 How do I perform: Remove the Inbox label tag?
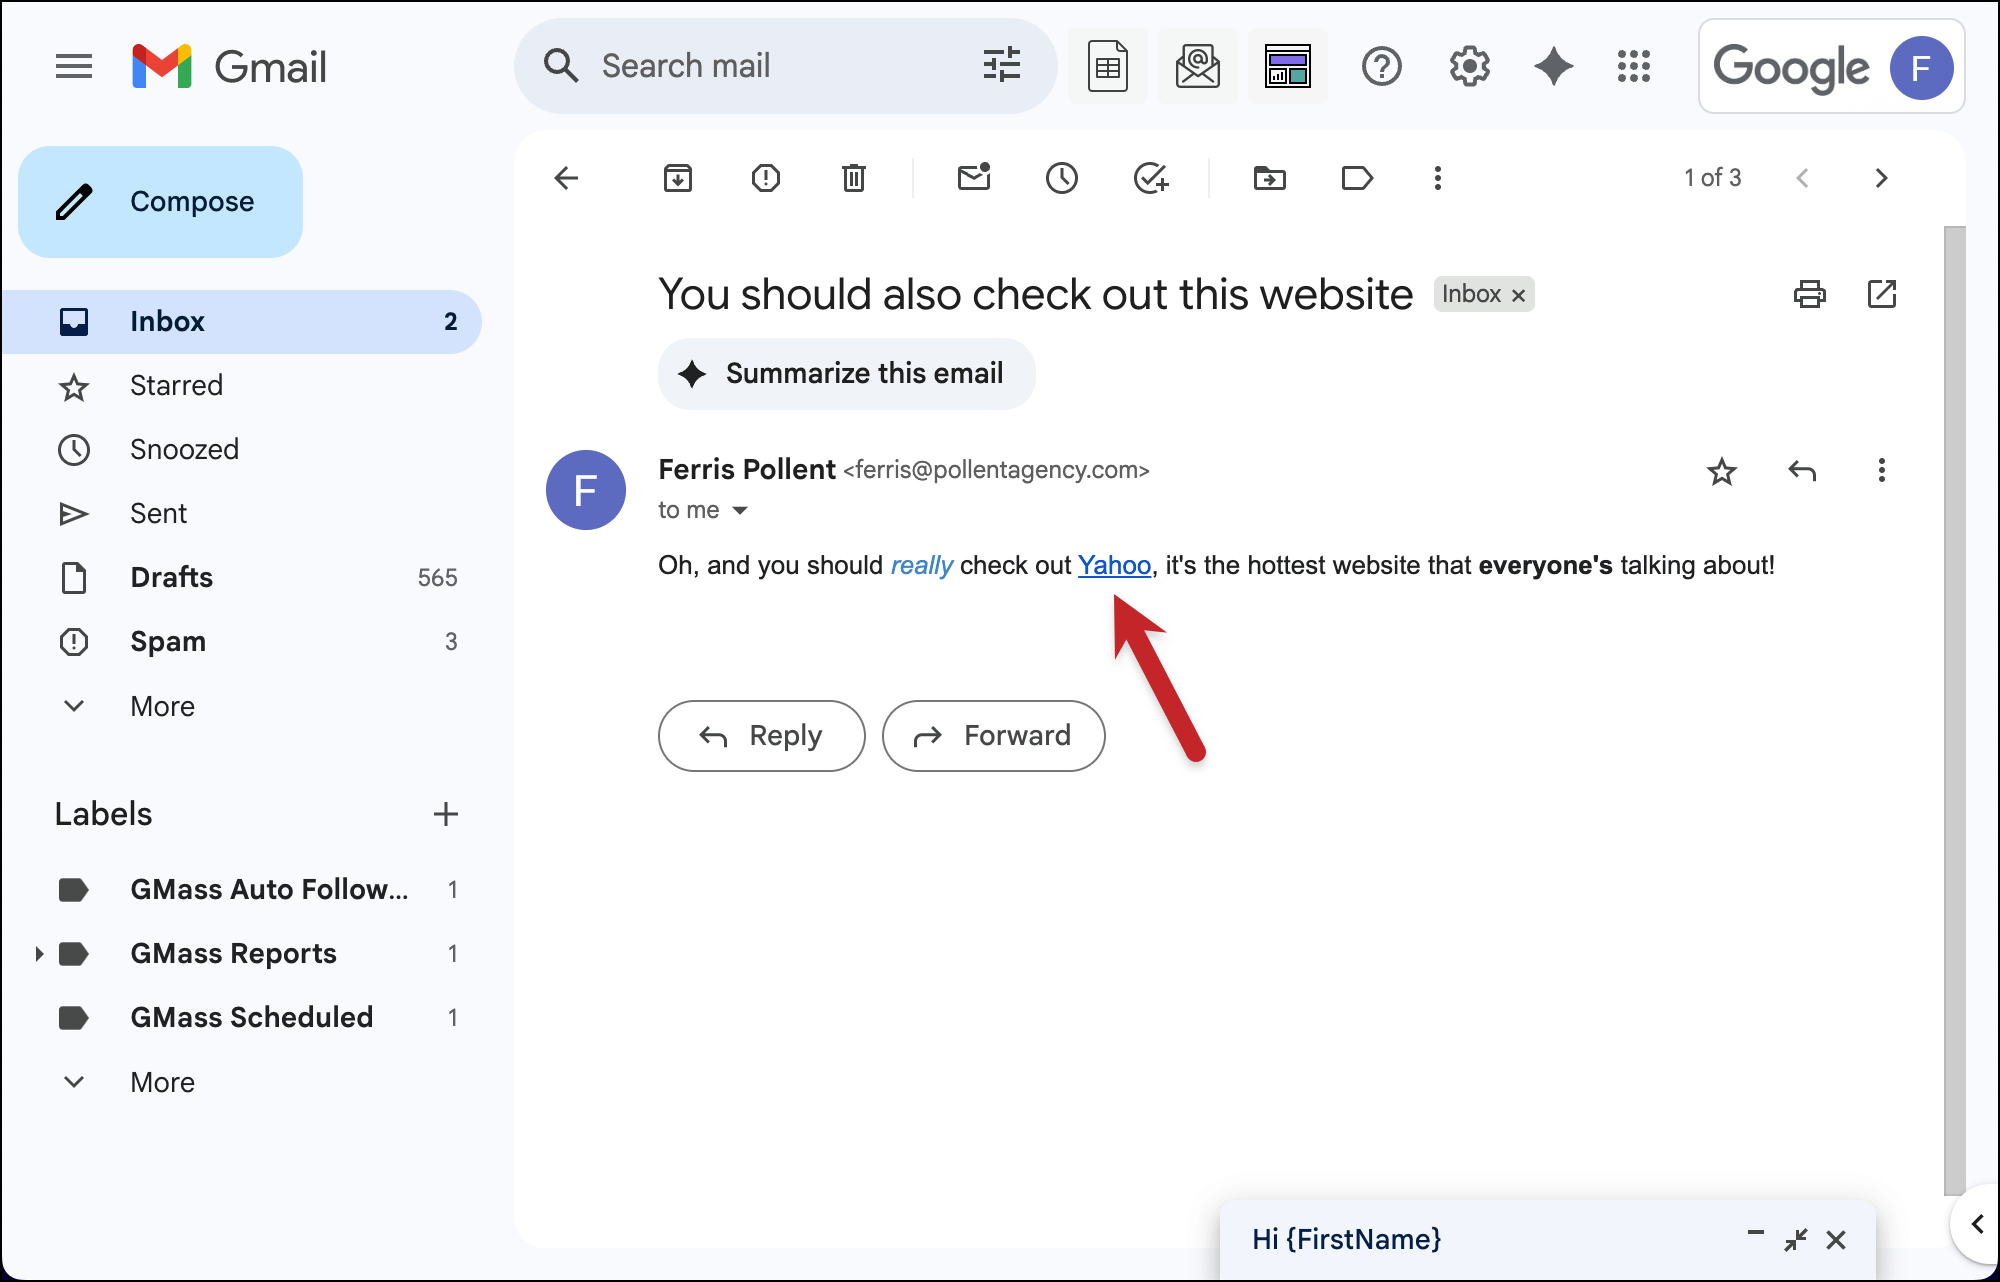(1518, 295)
